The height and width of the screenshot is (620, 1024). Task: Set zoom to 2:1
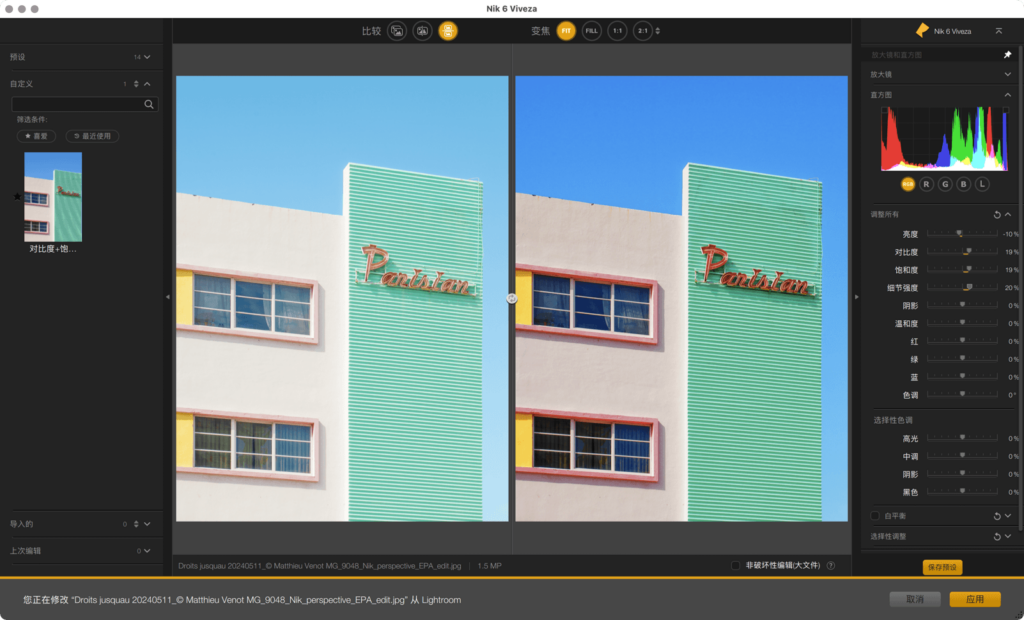click(643, 31)
